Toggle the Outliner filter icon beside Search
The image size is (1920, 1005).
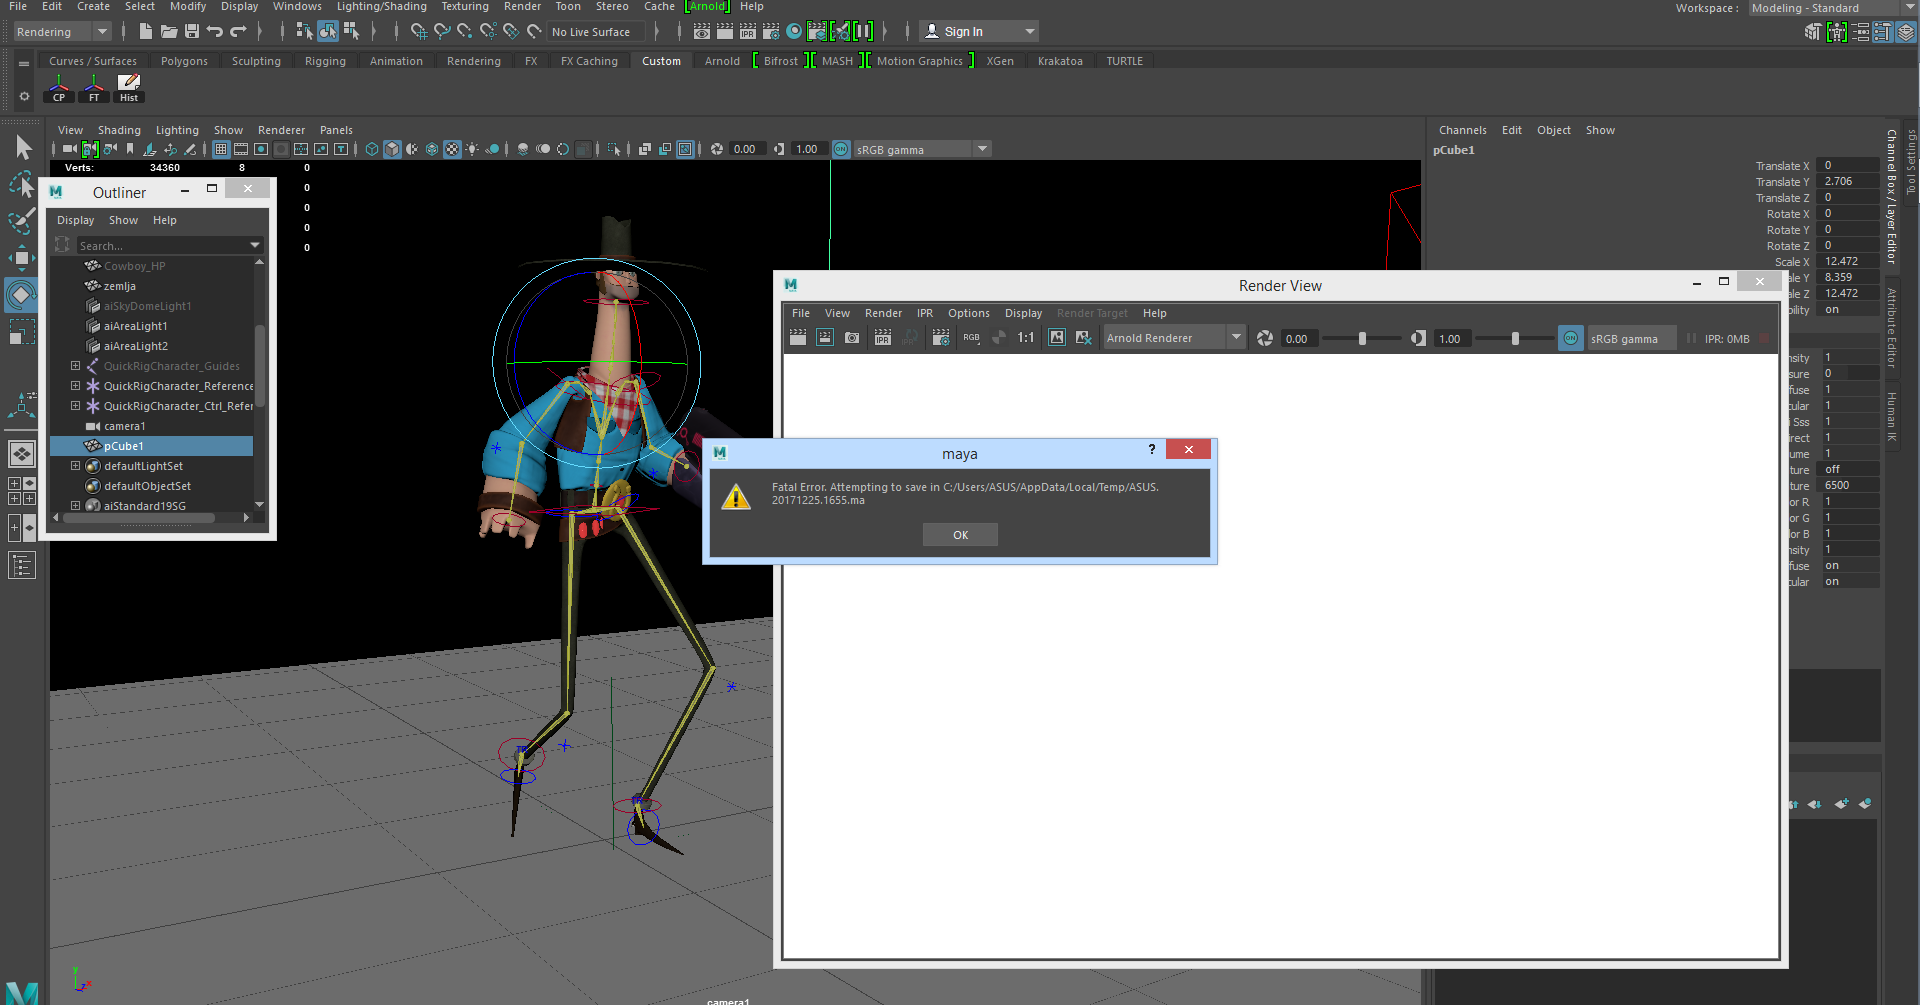click(63, 245)
